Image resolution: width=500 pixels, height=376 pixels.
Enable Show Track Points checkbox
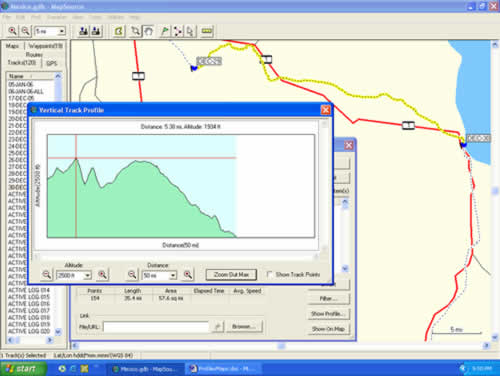[269, 274]
